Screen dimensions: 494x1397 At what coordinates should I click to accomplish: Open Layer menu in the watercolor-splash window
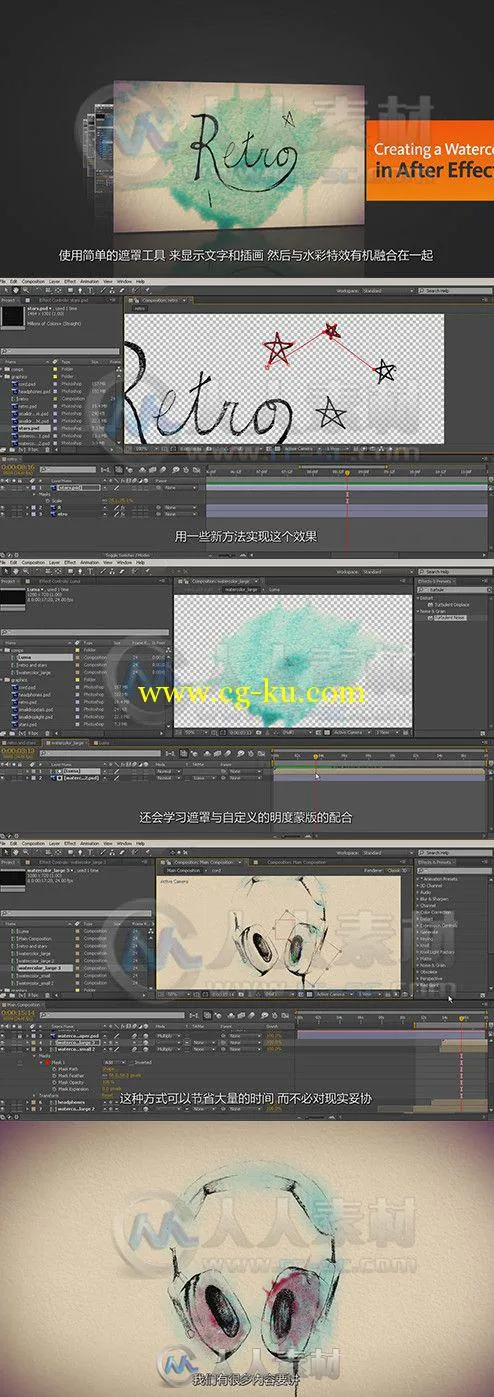(x=54, y=563)
